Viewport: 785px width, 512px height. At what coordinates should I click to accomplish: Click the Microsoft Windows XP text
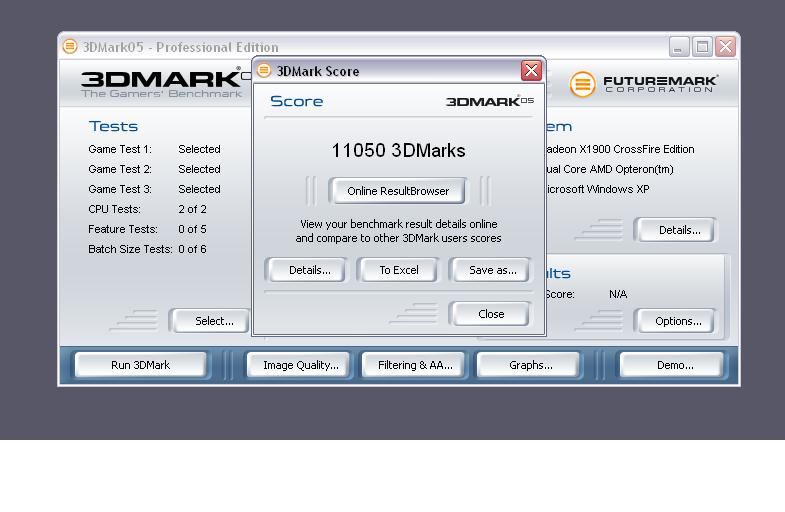click(x=598, y=189)
